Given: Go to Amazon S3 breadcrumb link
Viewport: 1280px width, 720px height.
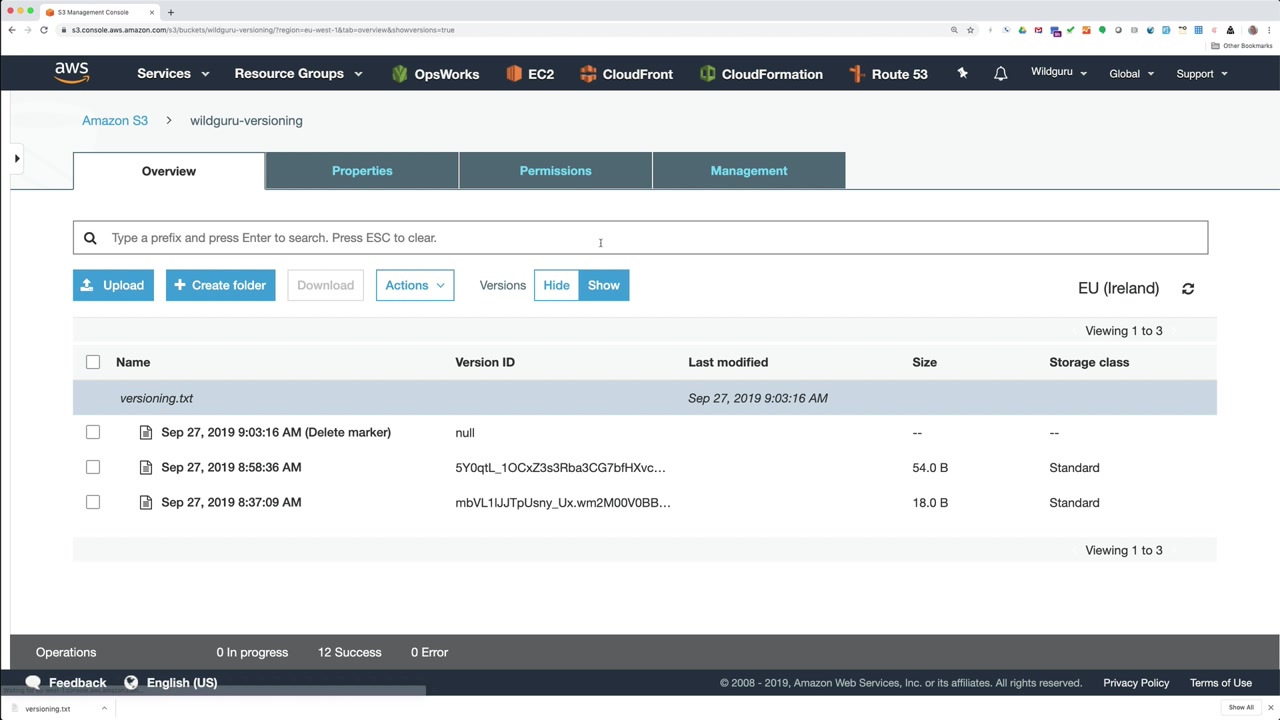Looking at the screenshot, I should (x=115, y=121).
